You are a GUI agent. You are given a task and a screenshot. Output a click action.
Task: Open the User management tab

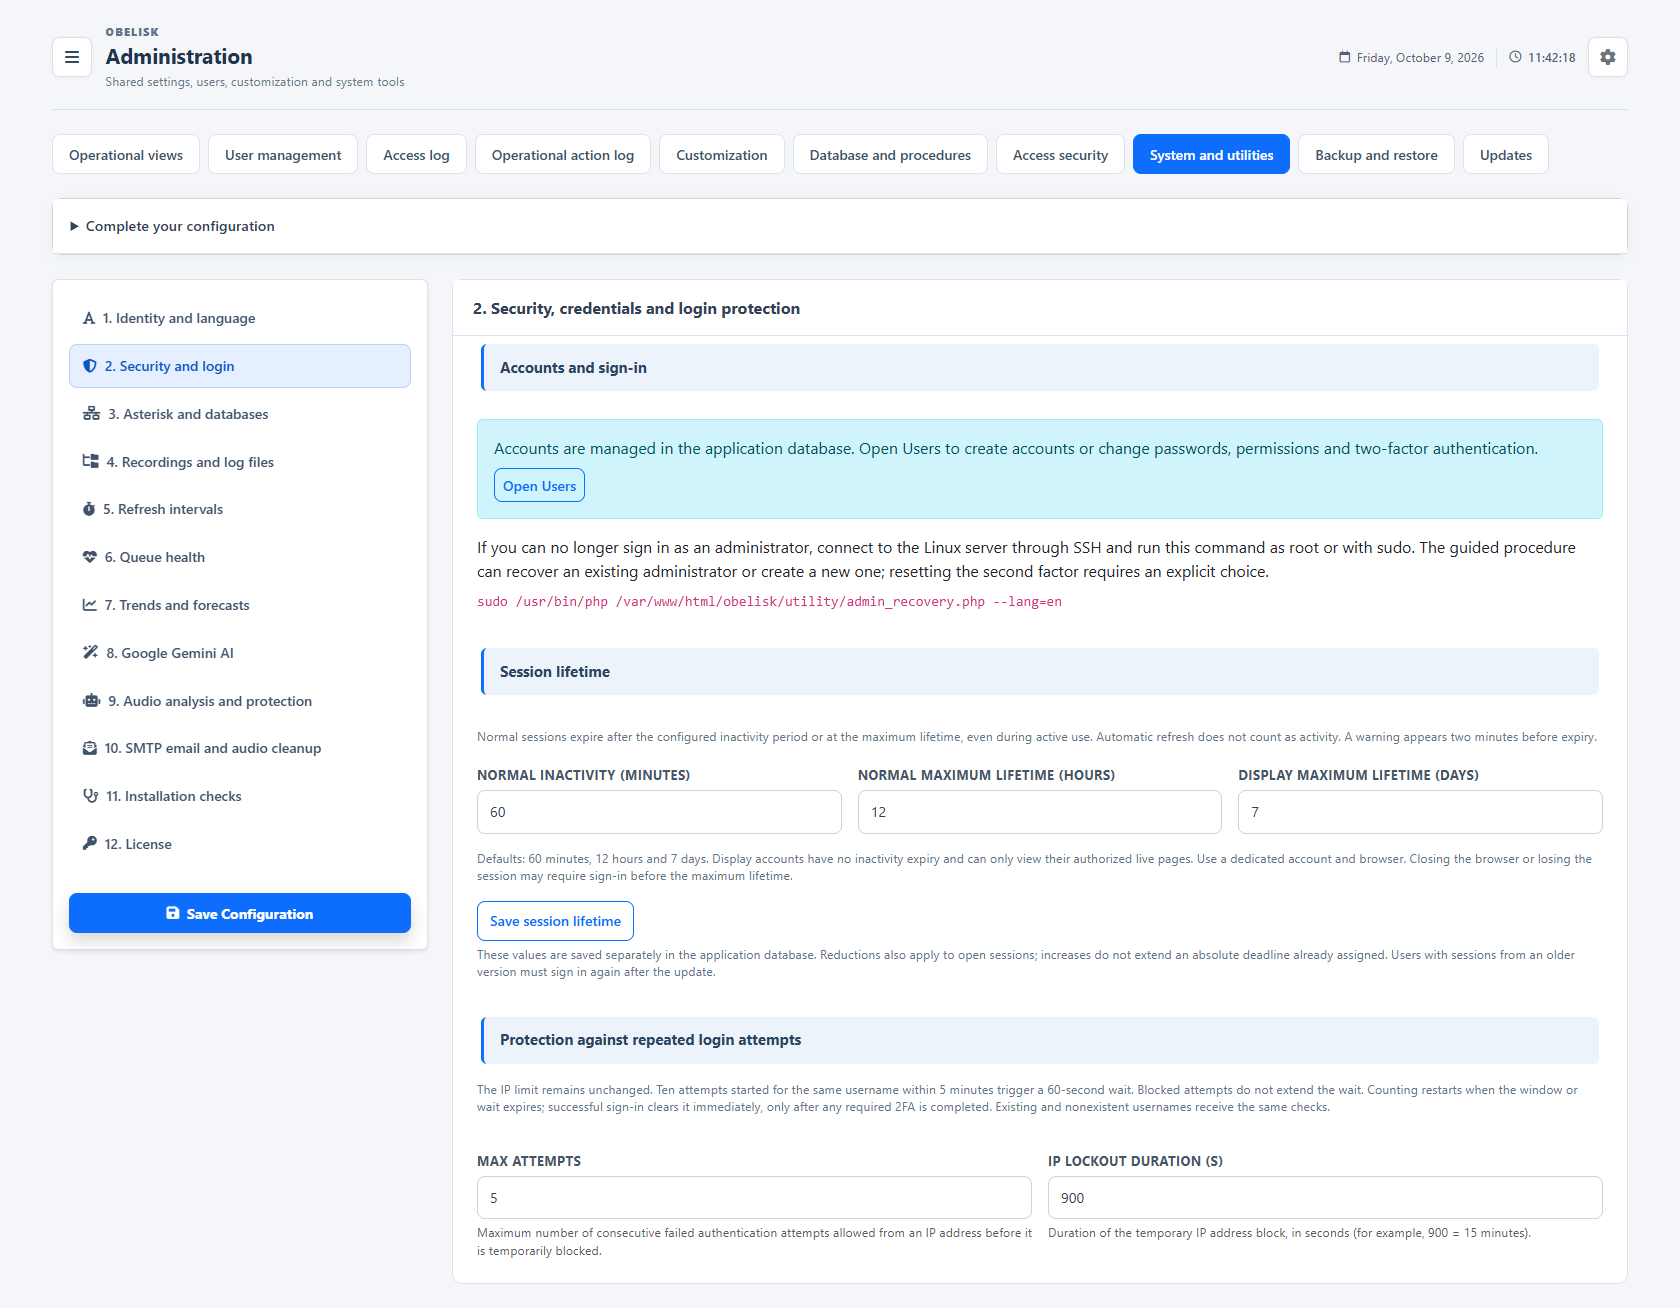(x=283, y=154)
